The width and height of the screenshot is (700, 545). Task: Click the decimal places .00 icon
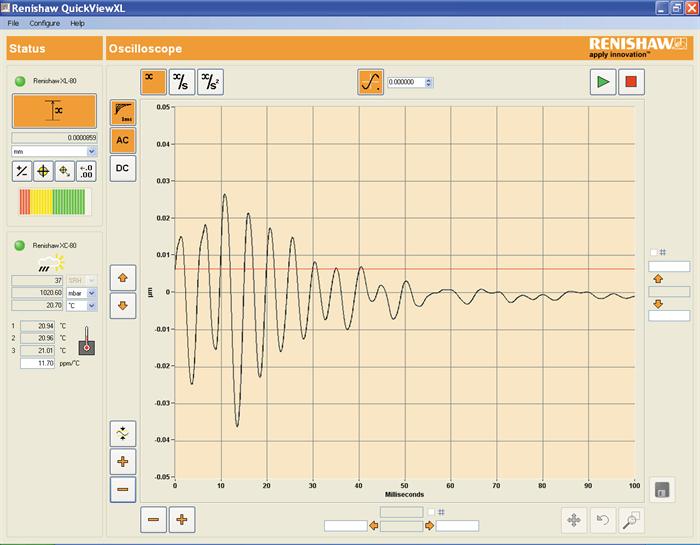[x=86, y=171]
